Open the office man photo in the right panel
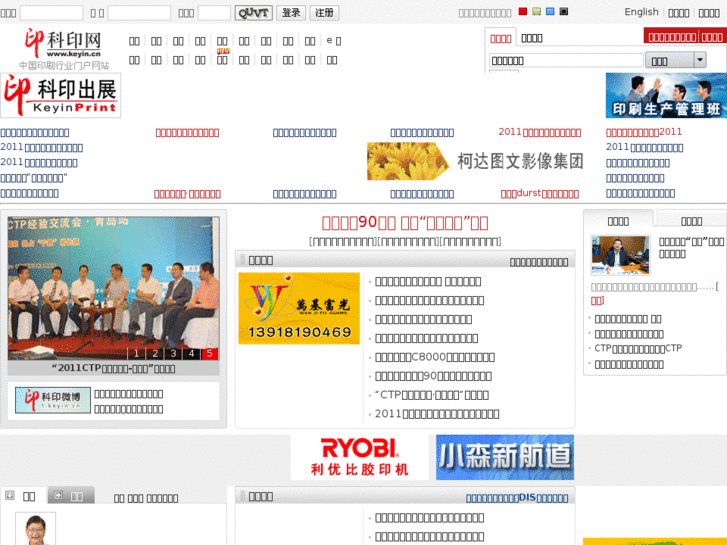Viewport: 727px width, 545px height. click(620, 255)
